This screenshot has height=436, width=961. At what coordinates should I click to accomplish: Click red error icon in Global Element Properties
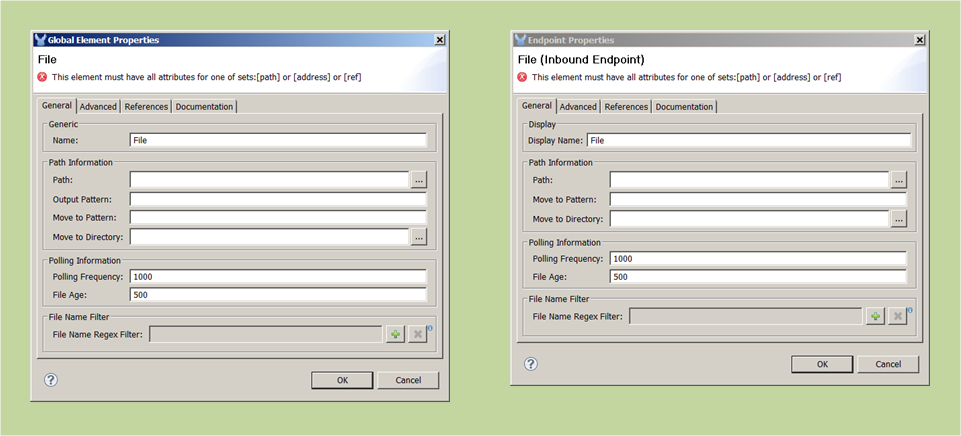coord(42,77)
